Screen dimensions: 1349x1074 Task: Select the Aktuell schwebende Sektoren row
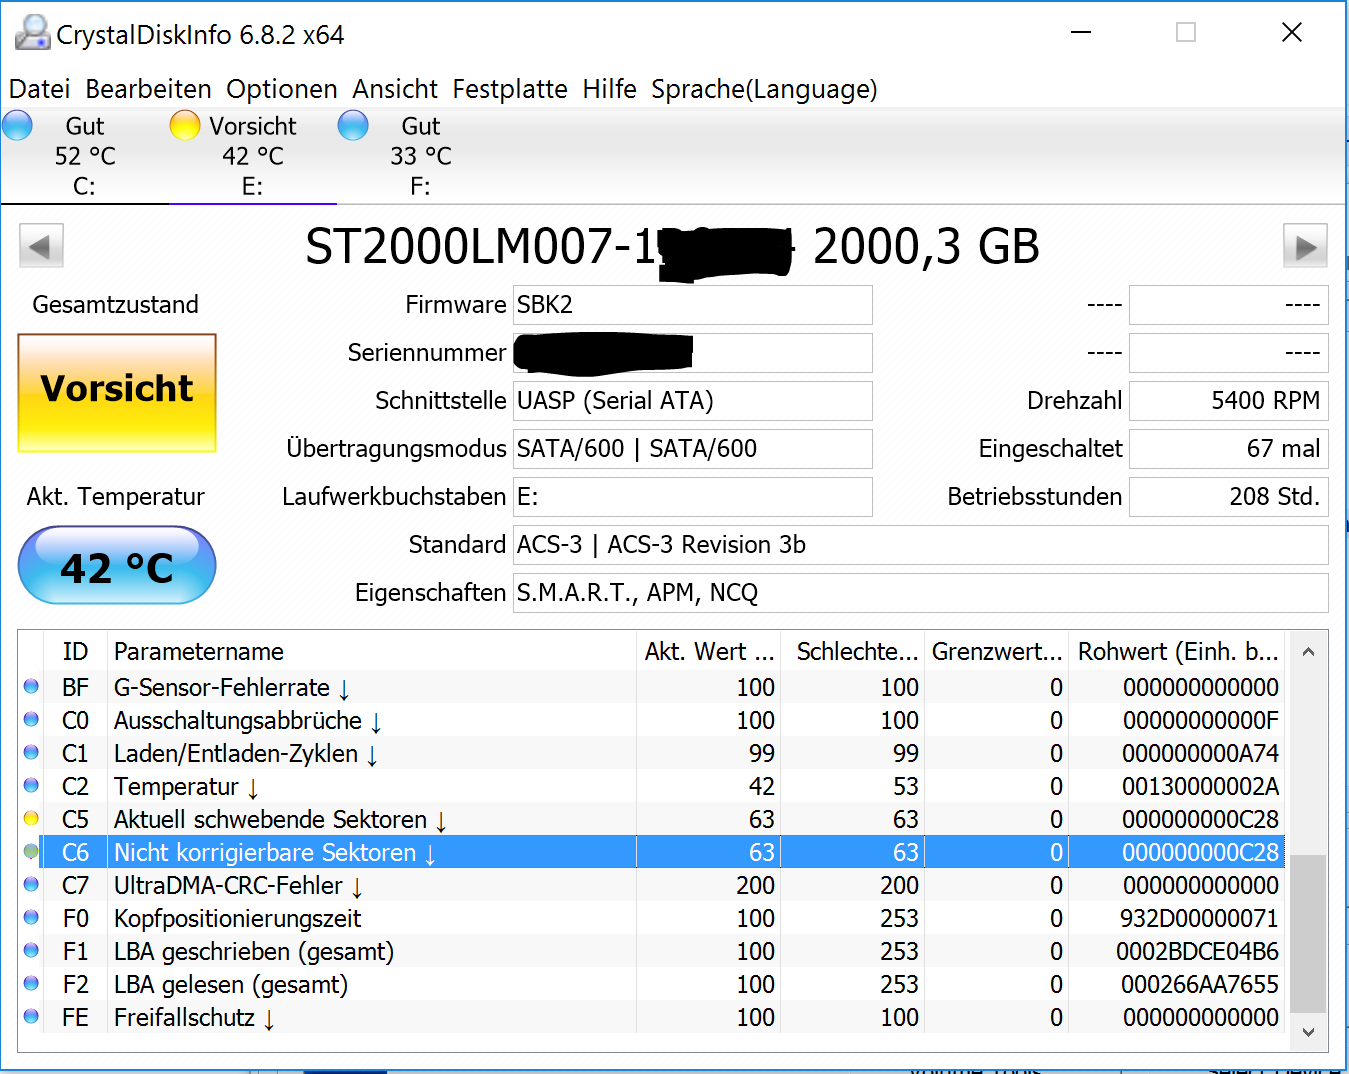pos(653,820)
